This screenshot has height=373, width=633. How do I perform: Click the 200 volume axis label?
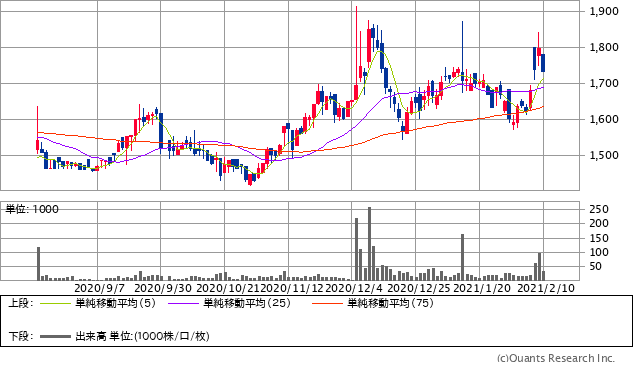coord(599,223)
